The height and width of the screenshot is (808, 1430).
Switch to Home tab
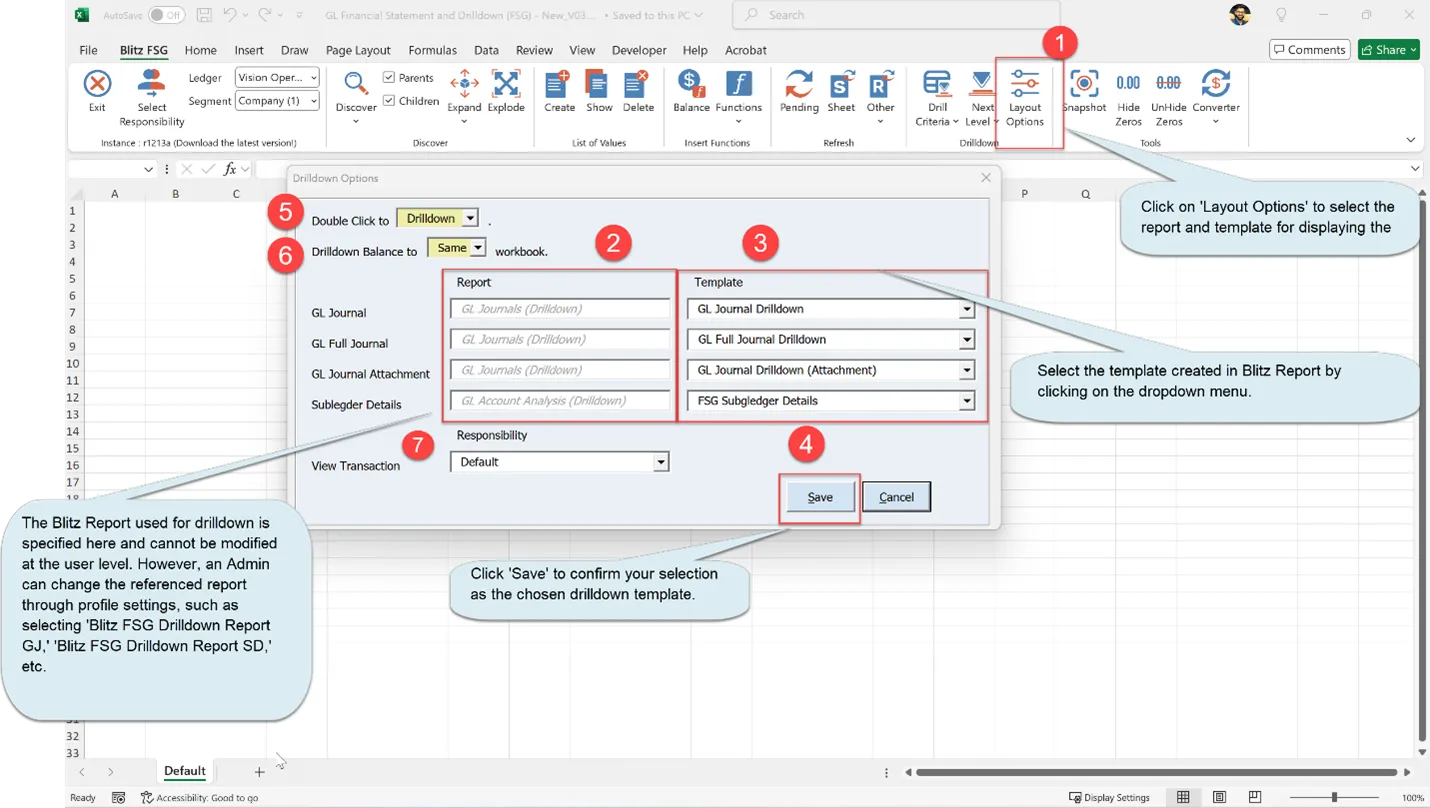200,50
